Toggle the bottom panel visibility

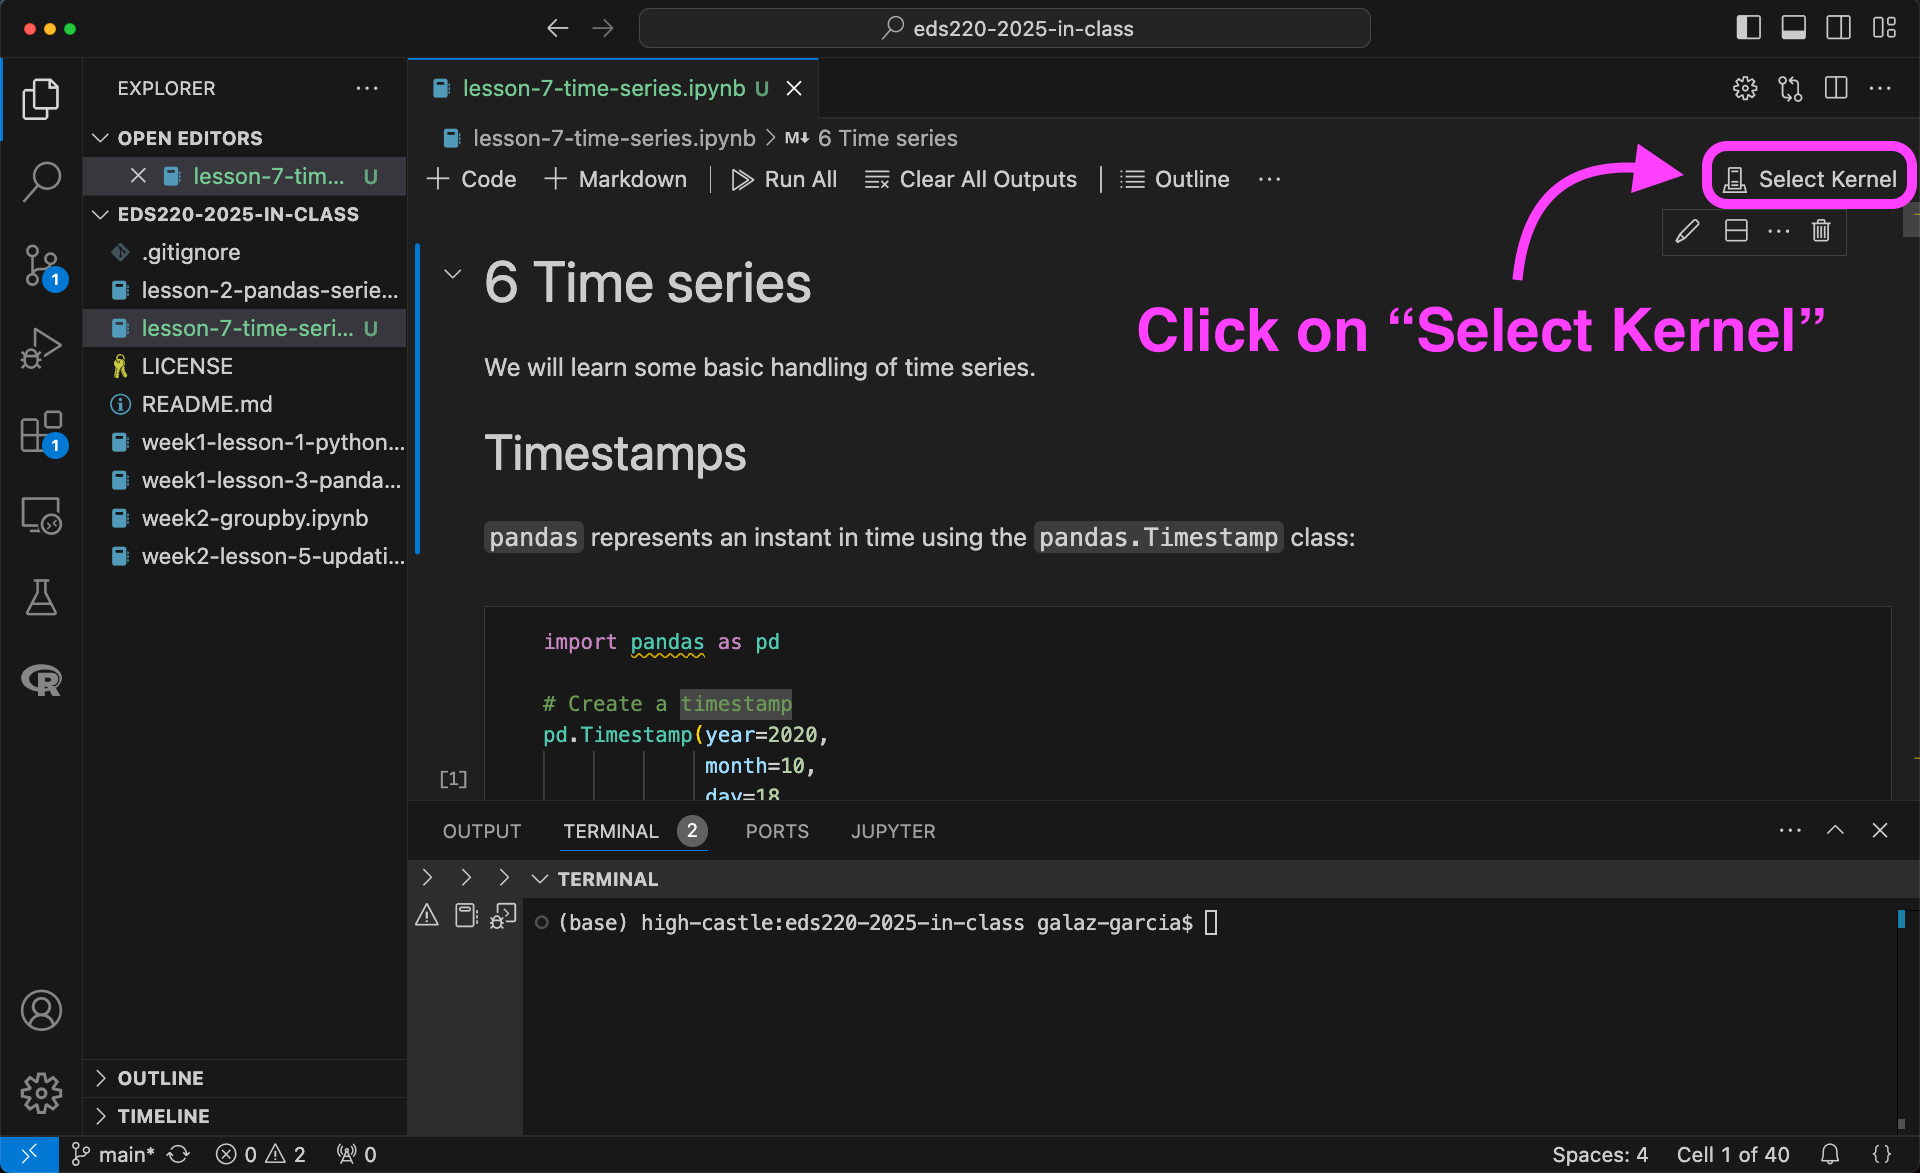[1793, 28]
